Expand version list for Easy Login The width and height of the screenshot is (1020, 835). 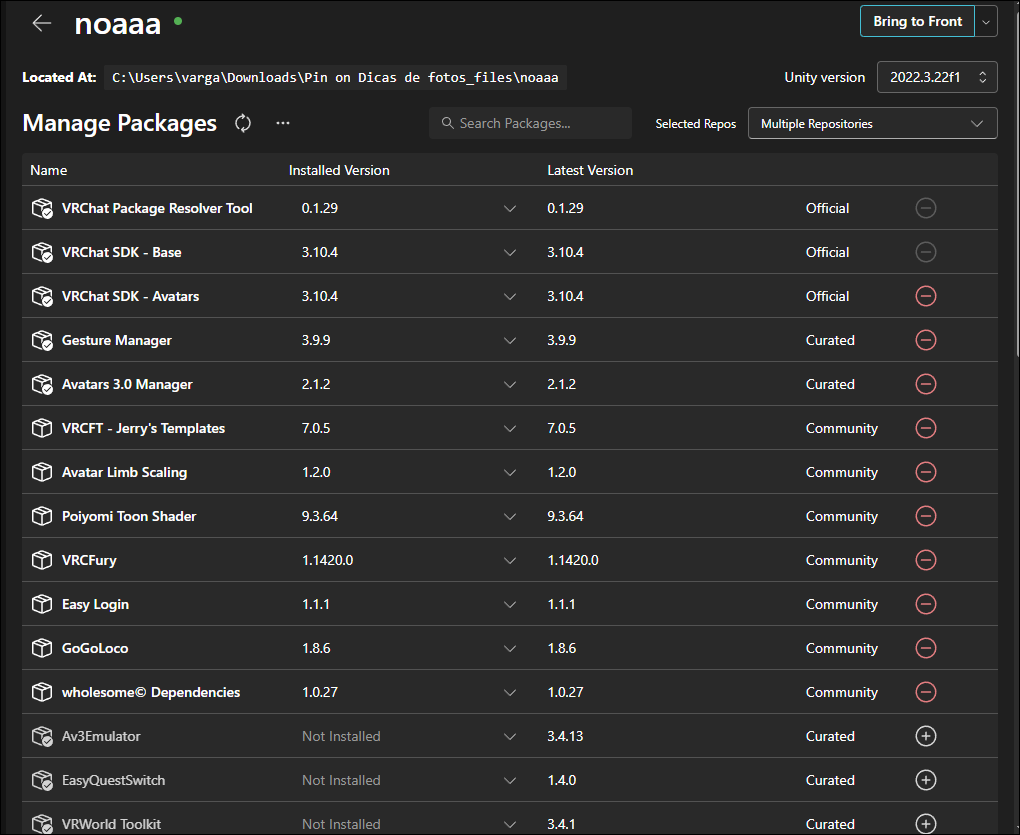(x=509, y=604)
